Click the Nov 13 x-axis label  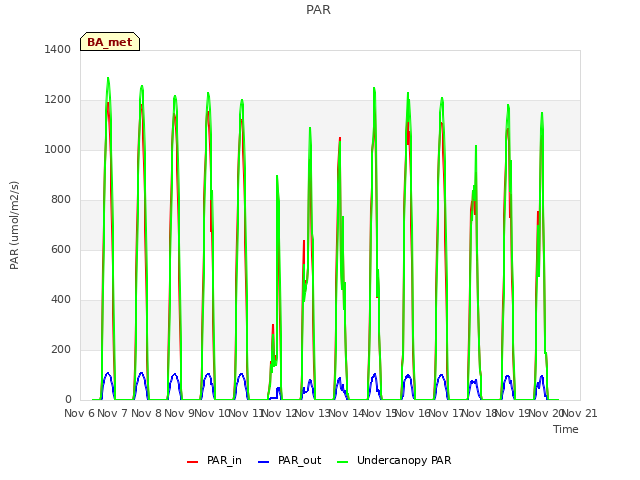point(312,413)
